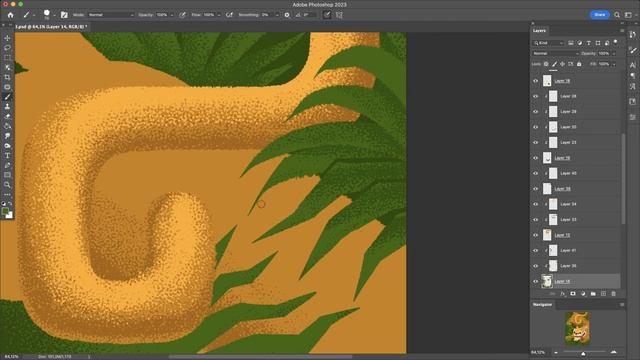This screenshot has width=640, height=360.
Task: Add a layer mask
Action: pyautogui.click(x=573, y=294)
